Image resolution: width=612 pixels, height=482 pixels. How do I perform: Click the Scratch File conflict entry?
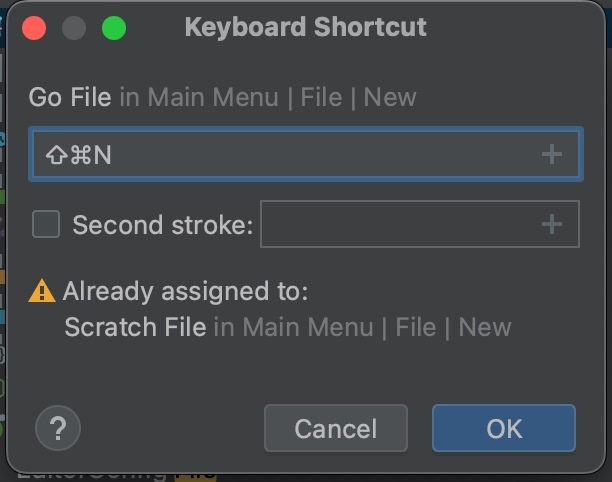135,327
